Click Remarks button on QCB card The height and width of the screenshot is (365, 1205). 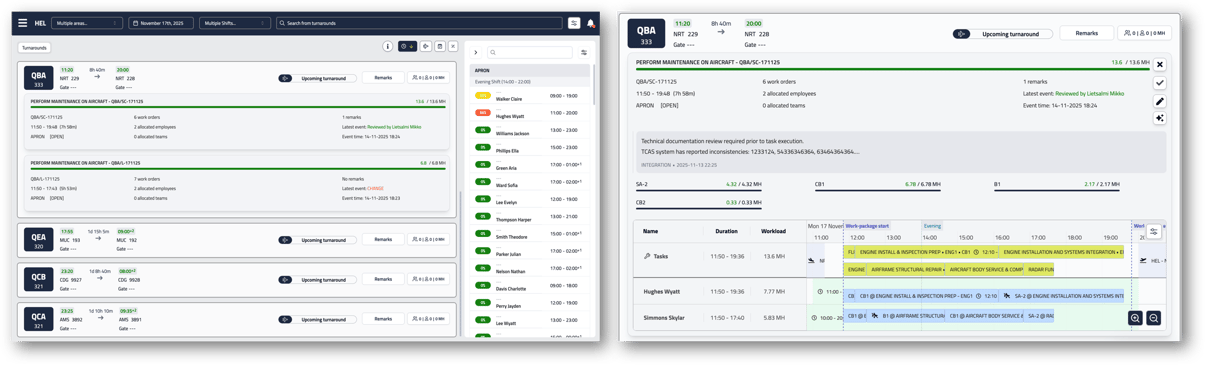pos(383,279)
